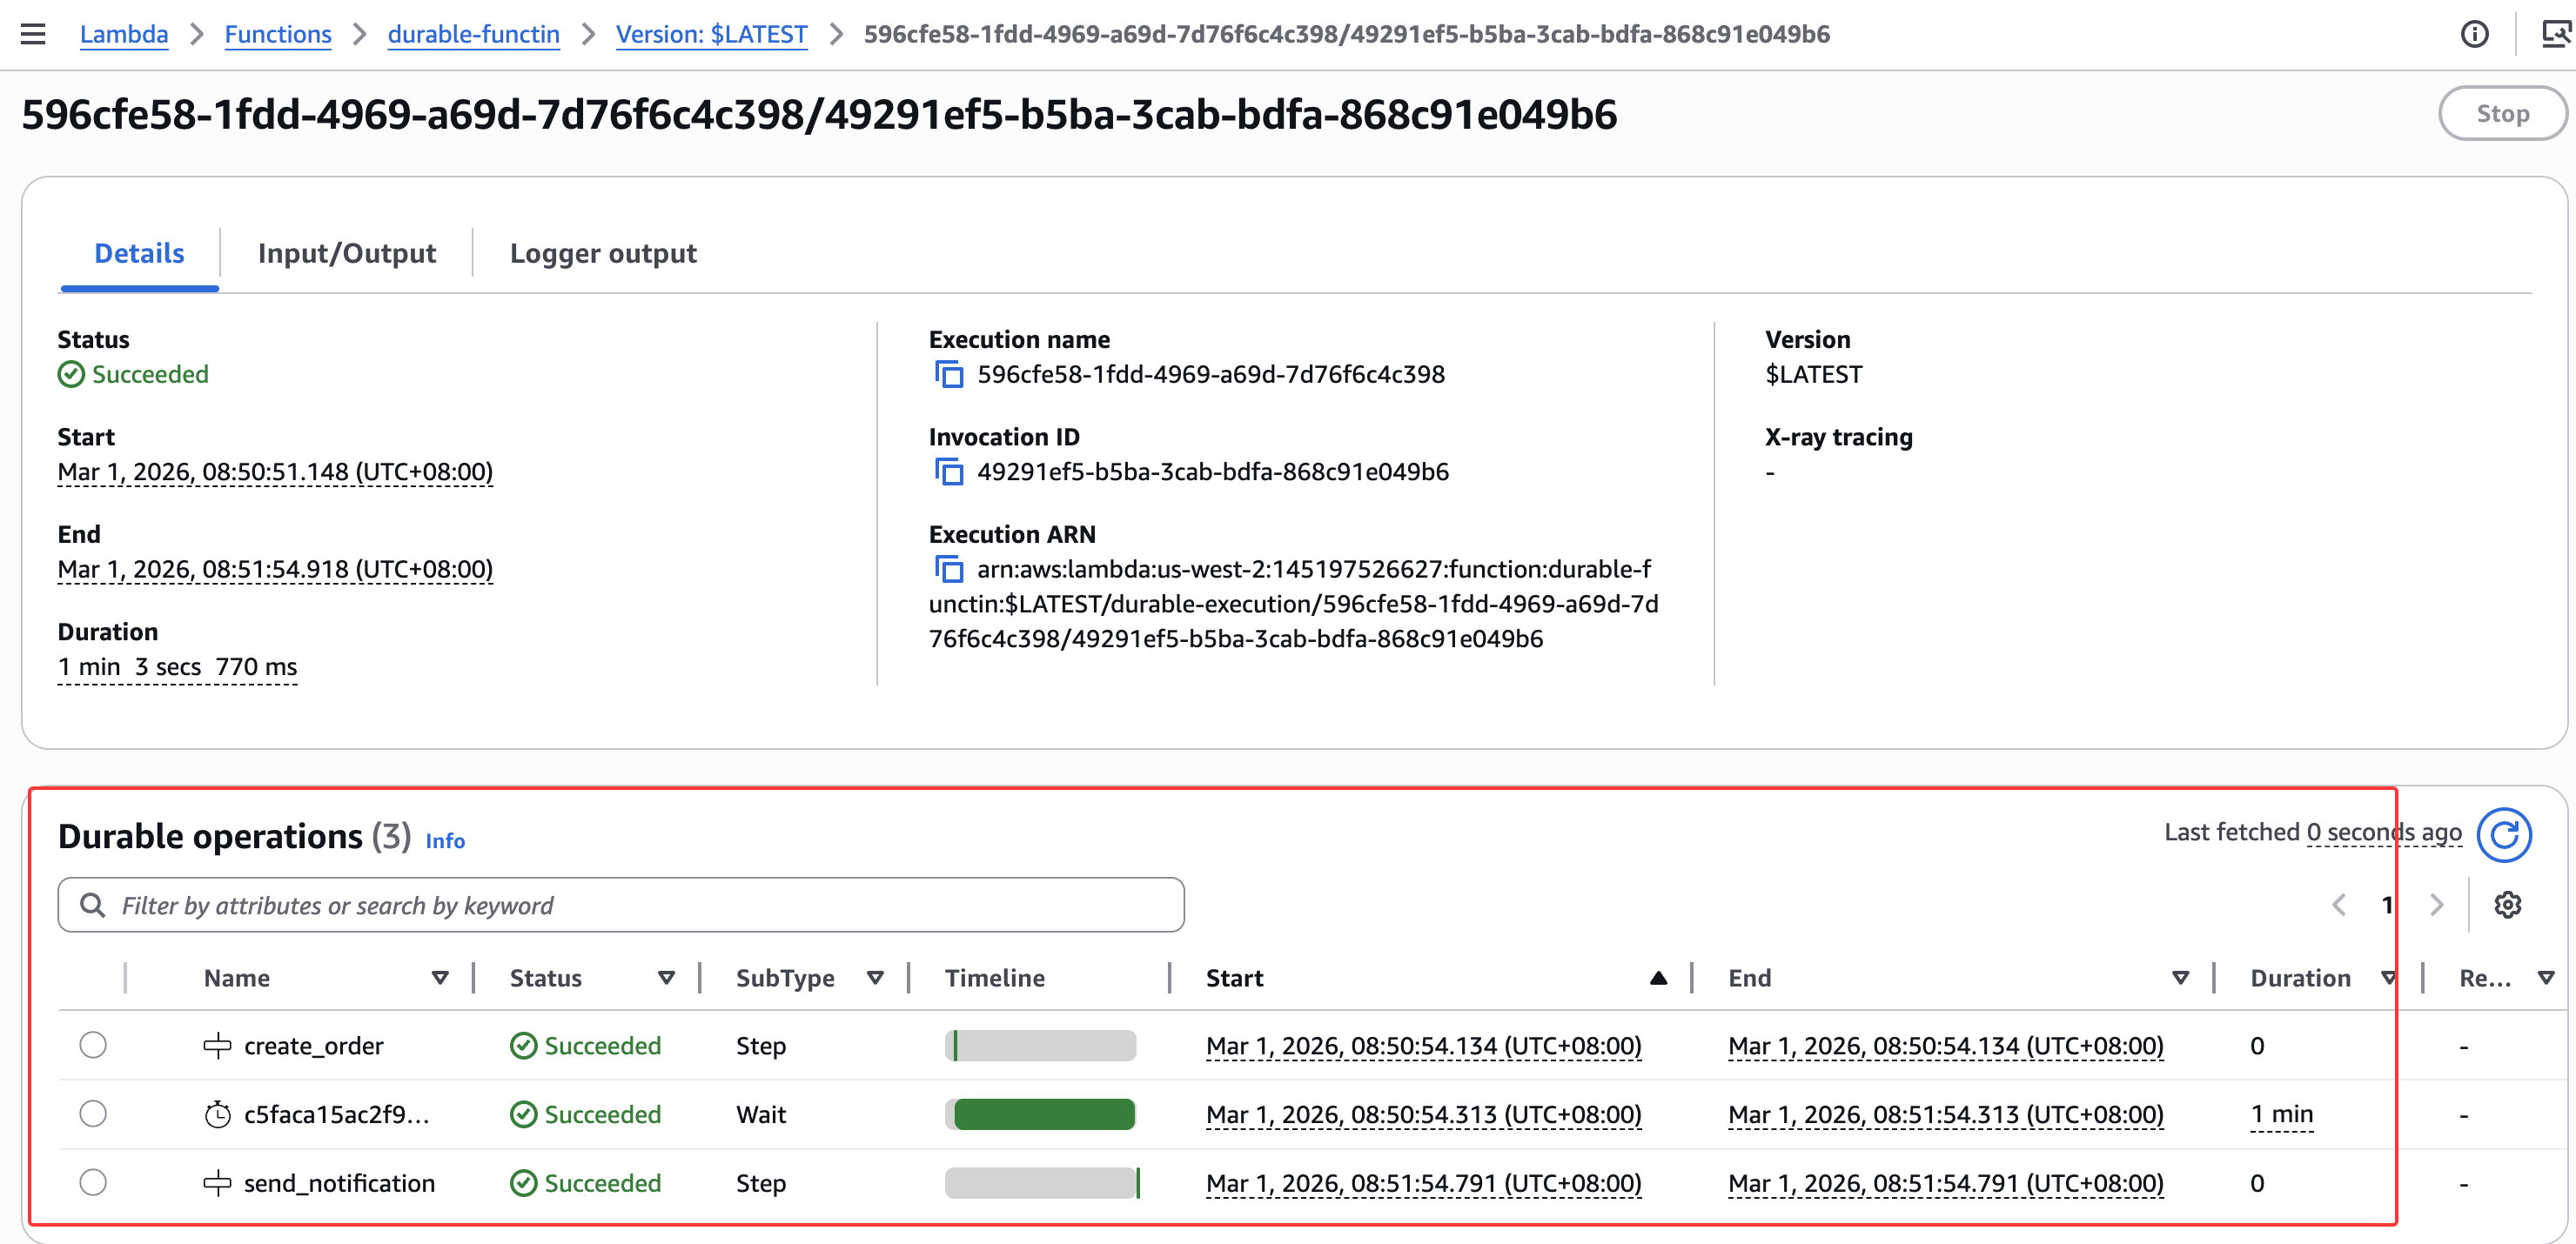Screen dimensions: 2576x1244
Task: Select the c5faca15ac2f9 Wait operation radio
Action: (x=93, y=1114)
